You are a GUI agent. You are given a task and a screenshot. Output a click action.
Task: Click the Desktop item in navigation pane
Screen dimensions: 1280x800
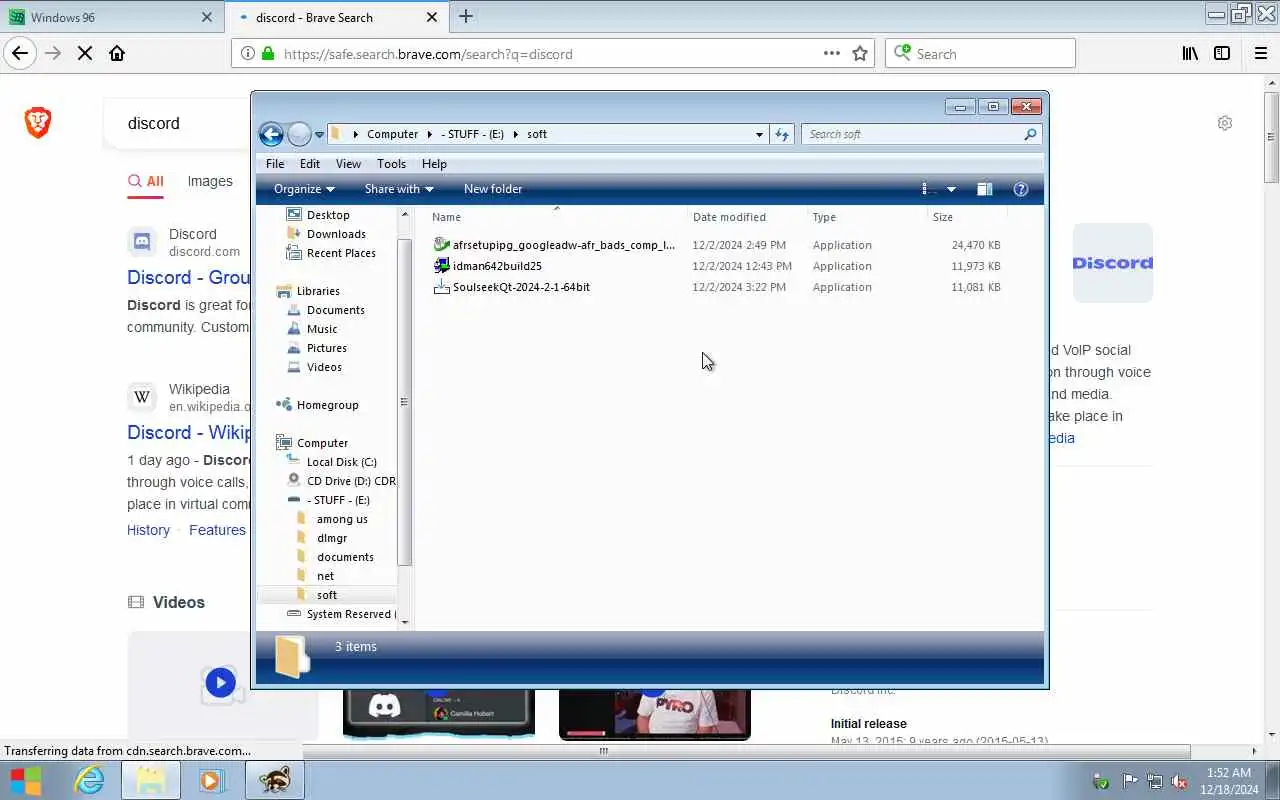(328, 215)
